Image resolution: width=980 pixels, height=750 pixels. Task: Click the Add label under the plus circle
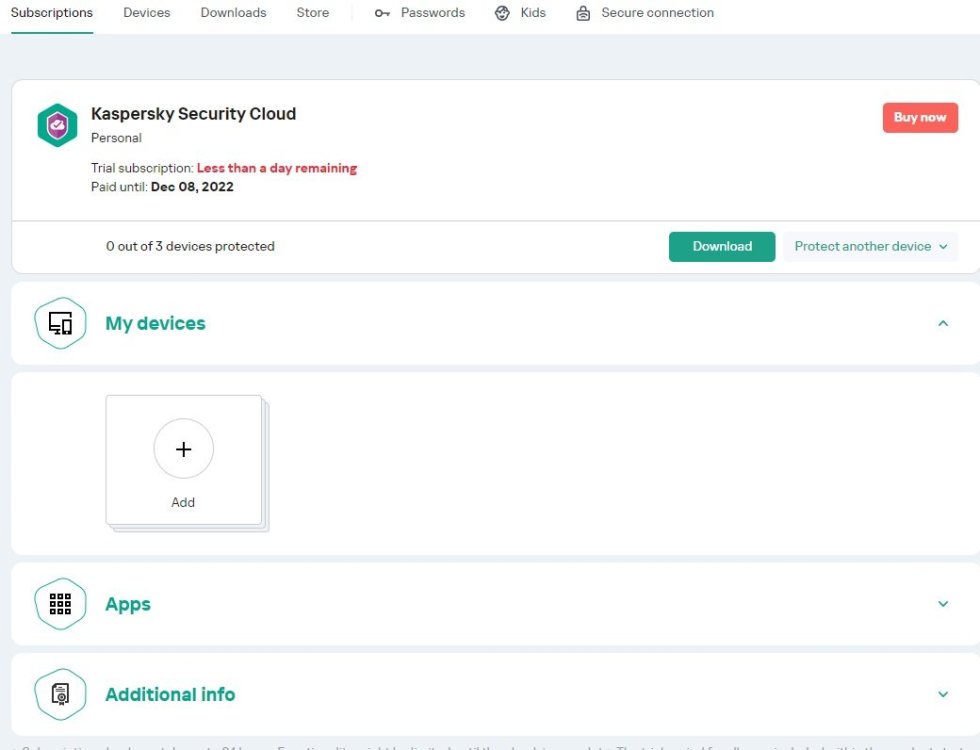pyautogui.click(x=183, y=502)
